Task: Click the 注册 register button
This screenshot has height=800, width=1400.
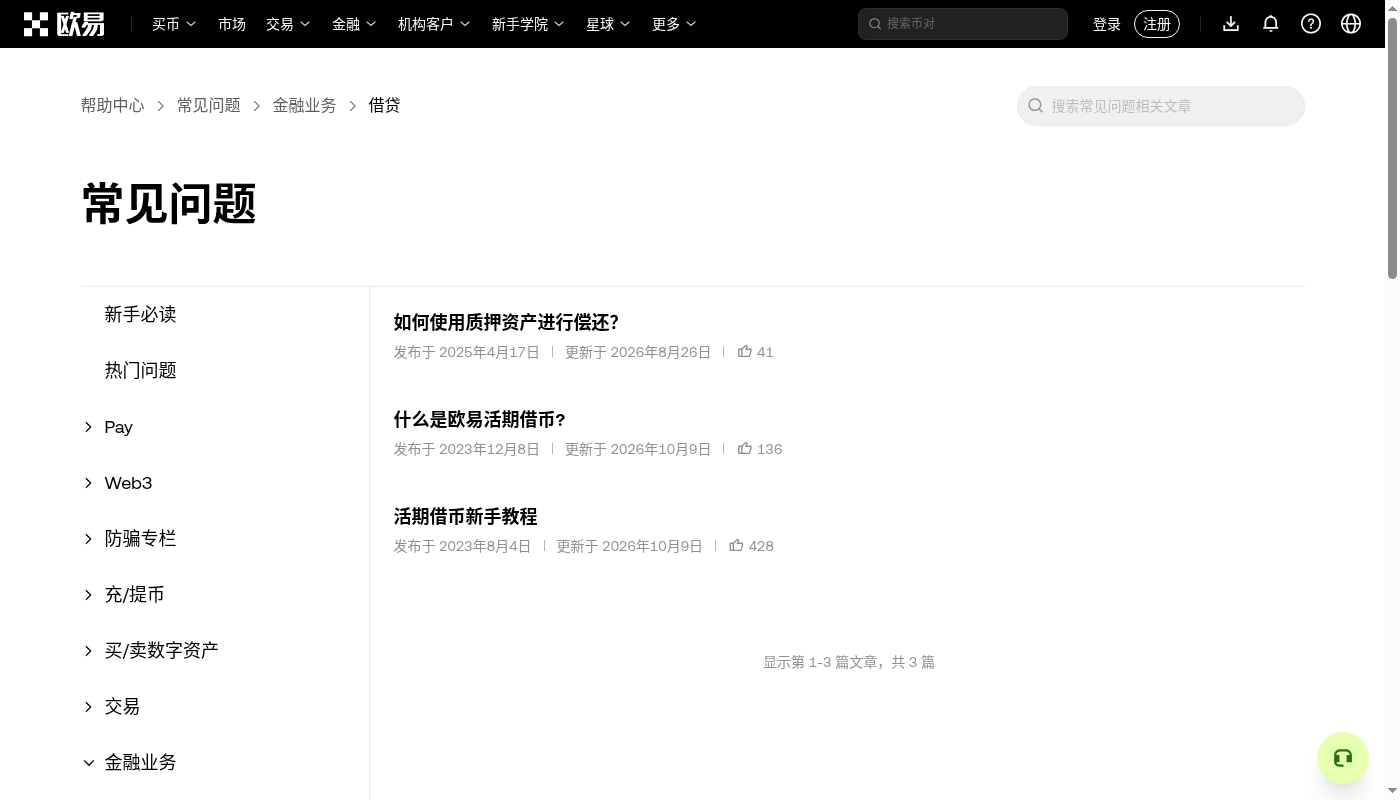Action: (1157, 24)
